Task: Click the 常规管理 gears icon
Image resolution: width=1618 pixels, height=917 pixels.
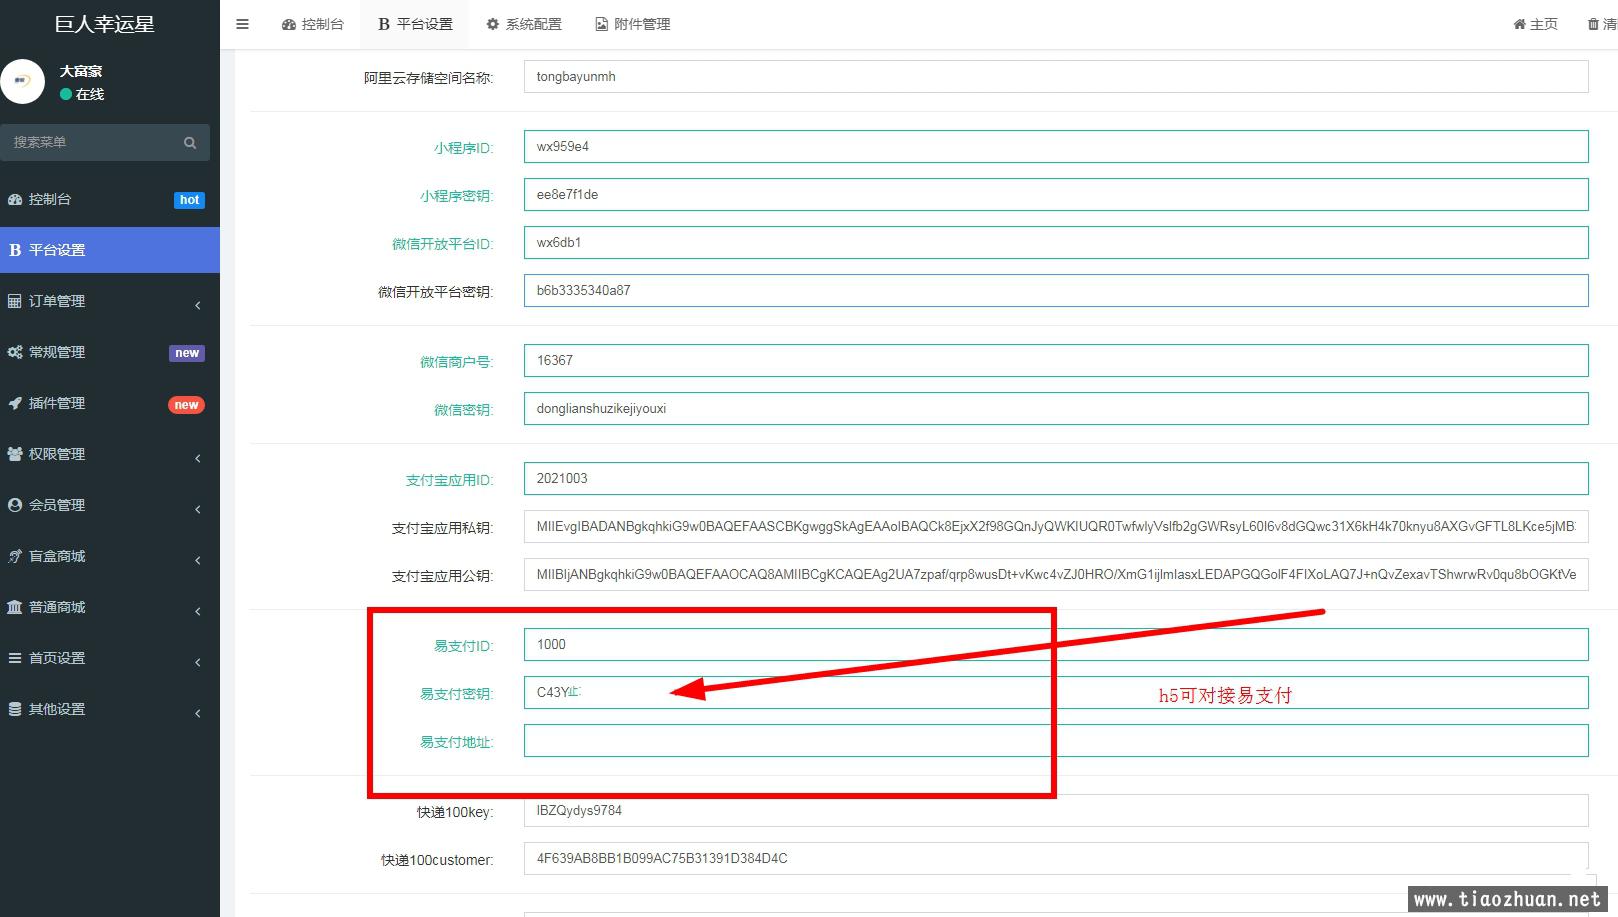Action: coord(15,352)
